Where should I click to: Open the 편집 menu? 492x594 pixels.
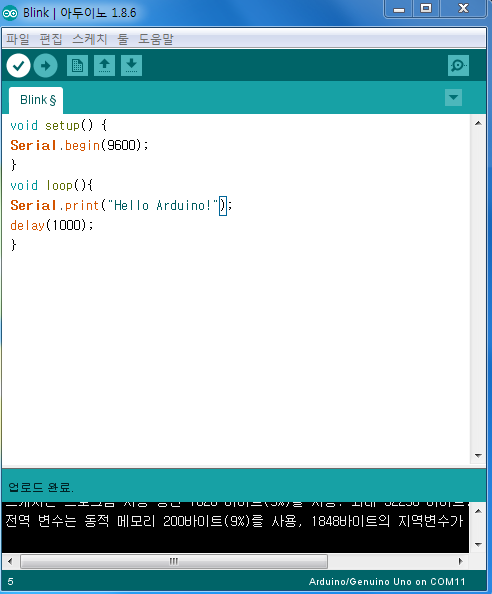51,39
